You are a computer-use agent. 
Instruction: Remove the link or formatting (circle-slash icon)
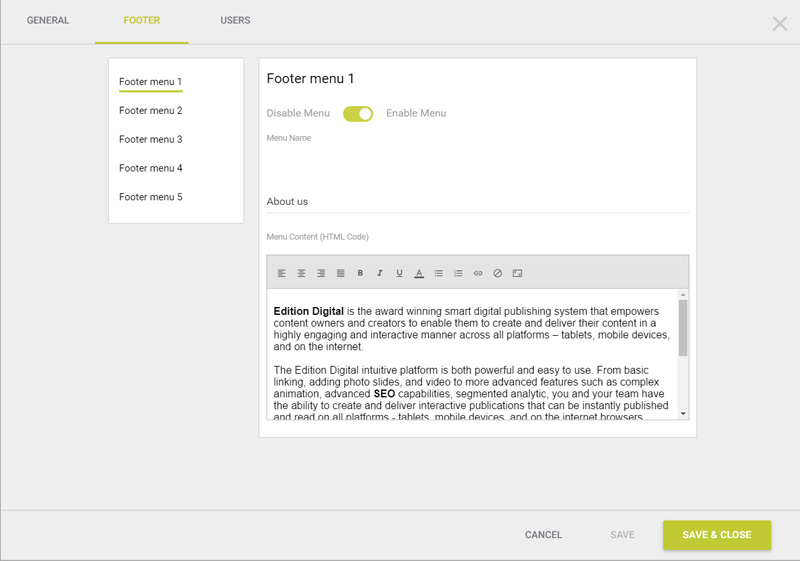tap(497, 273)
